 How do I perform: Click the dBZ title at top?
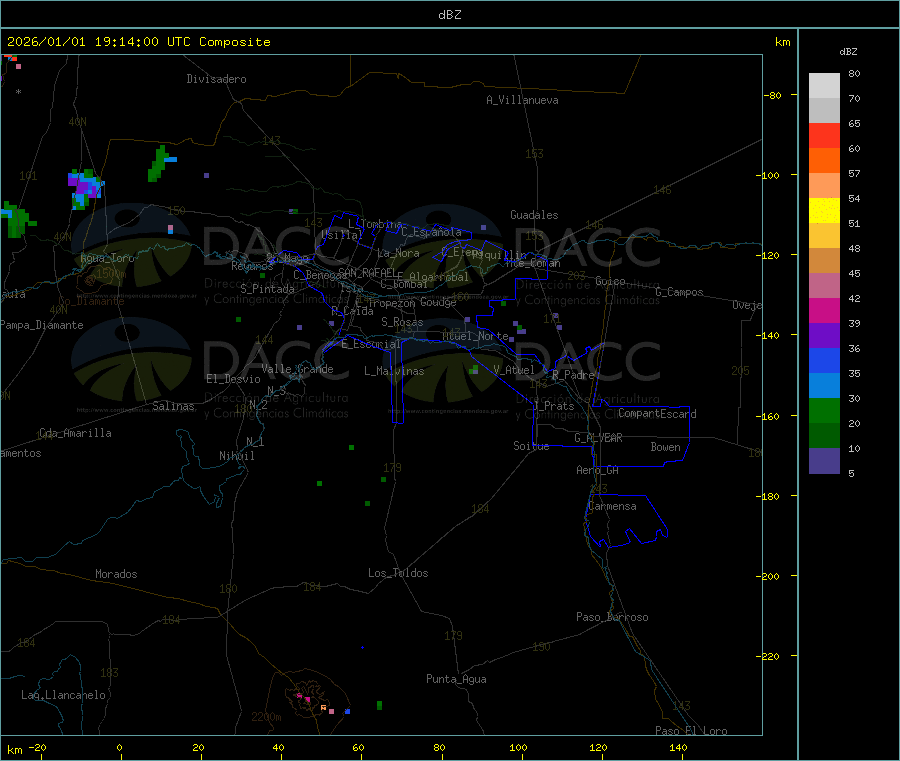pyautogui.click(x=449, y=14)
